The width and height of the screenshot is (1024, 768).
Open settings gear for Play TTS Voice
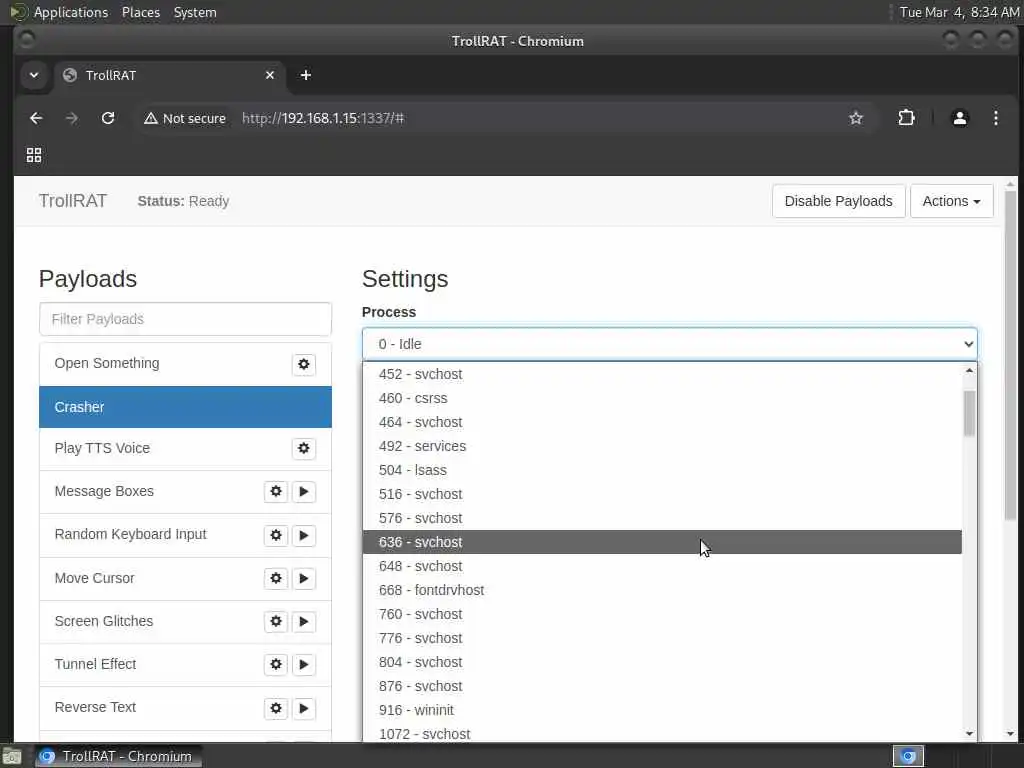click(x=304, y=448)
